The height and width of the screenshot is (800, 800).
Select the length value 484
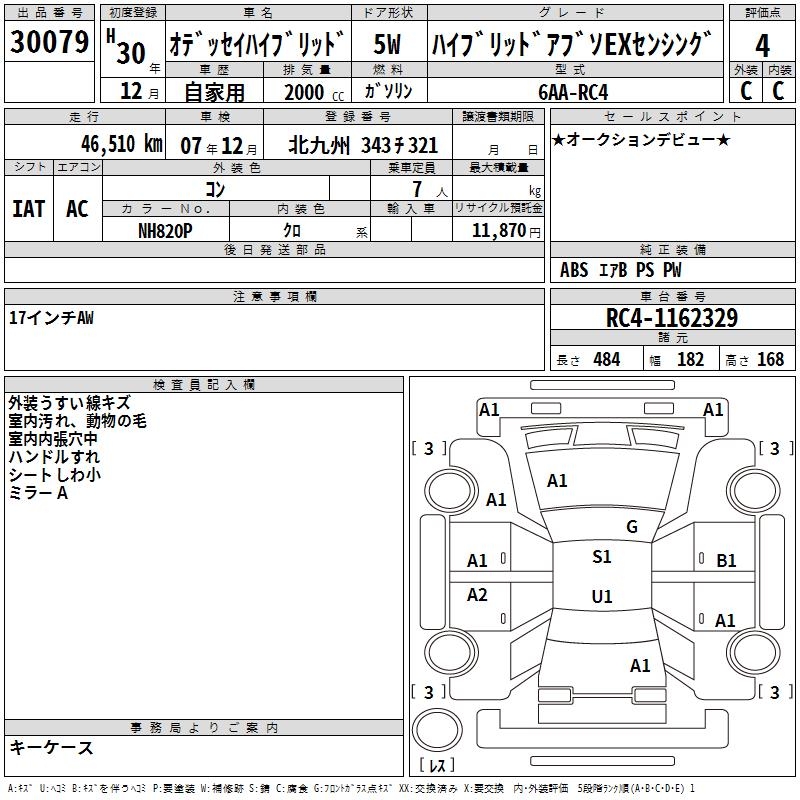tap(607, 360)
